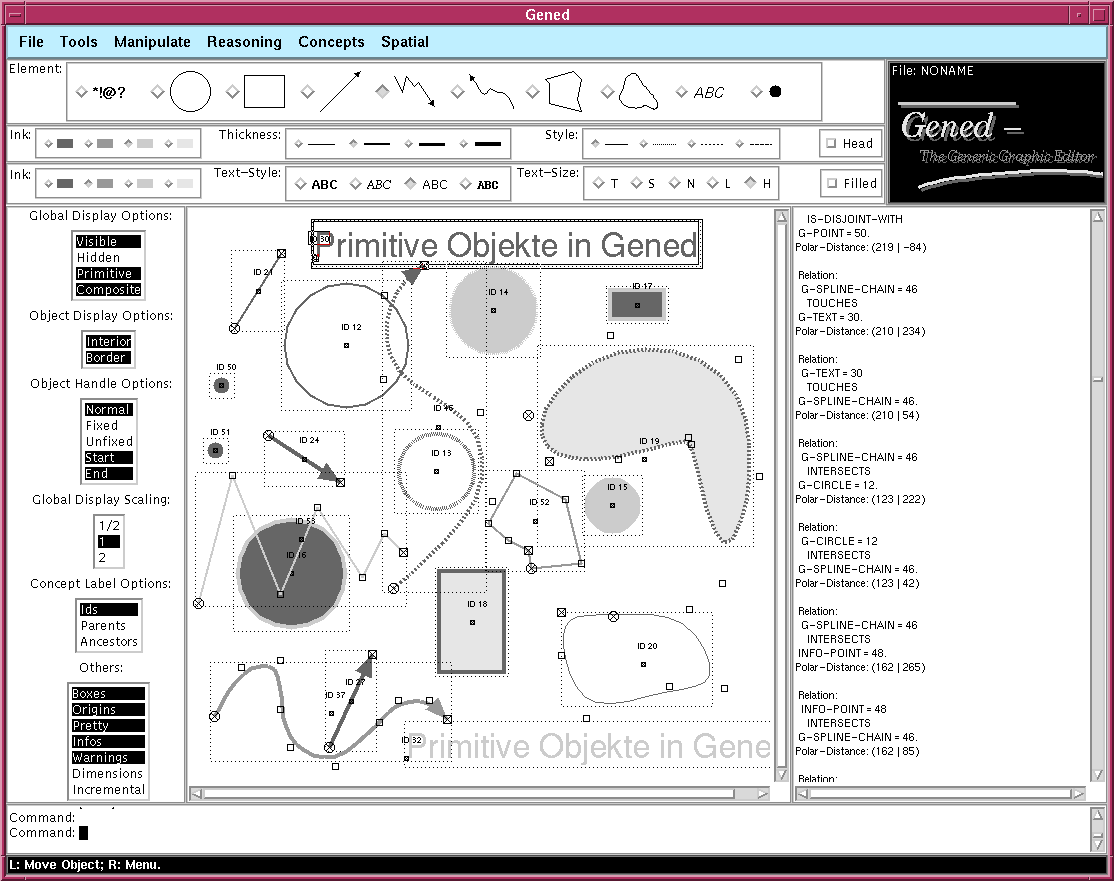The image size is (1114, 881).
Task: Select the *!@? element type
Action: [102, 92]
